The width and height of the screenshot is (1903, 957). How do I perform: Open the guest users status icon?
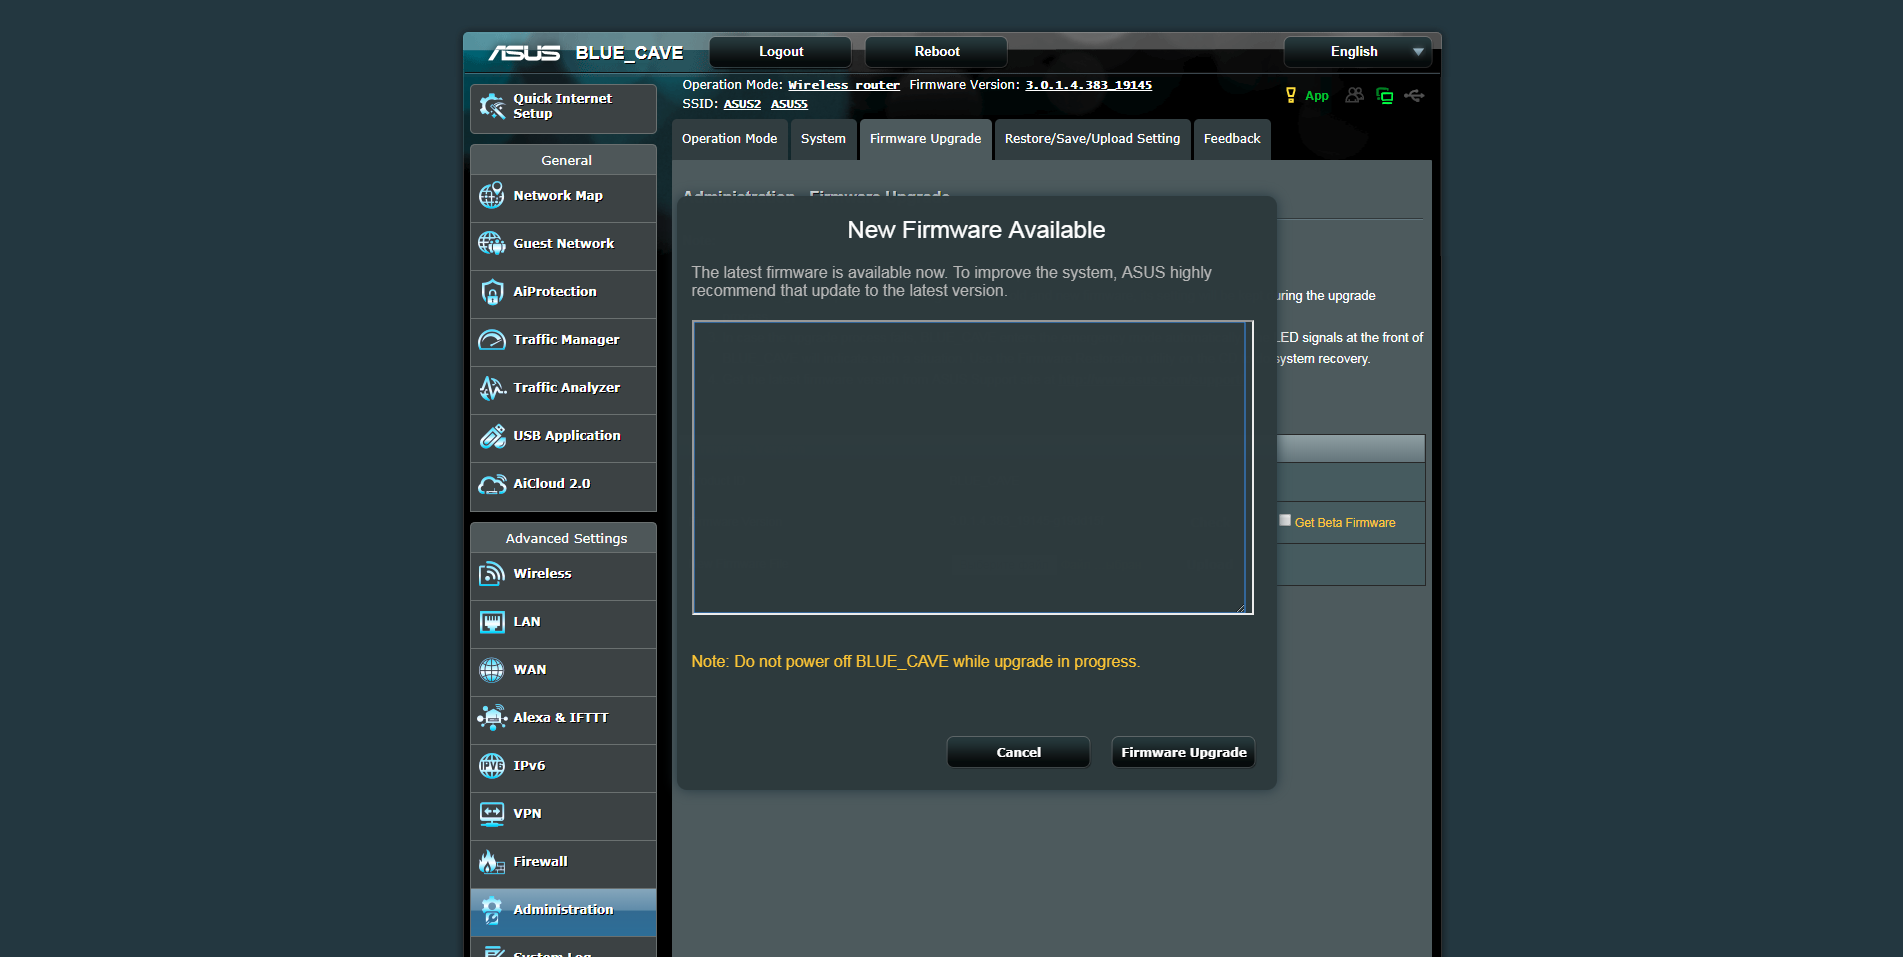pos(1355,95)
